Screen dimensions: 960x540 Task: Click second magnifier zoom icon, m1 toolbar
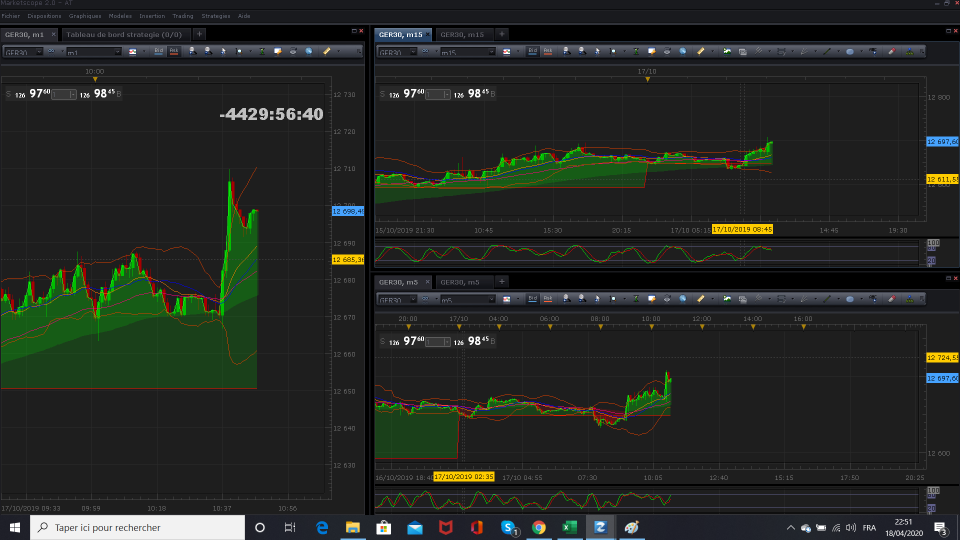click(208, 51)
